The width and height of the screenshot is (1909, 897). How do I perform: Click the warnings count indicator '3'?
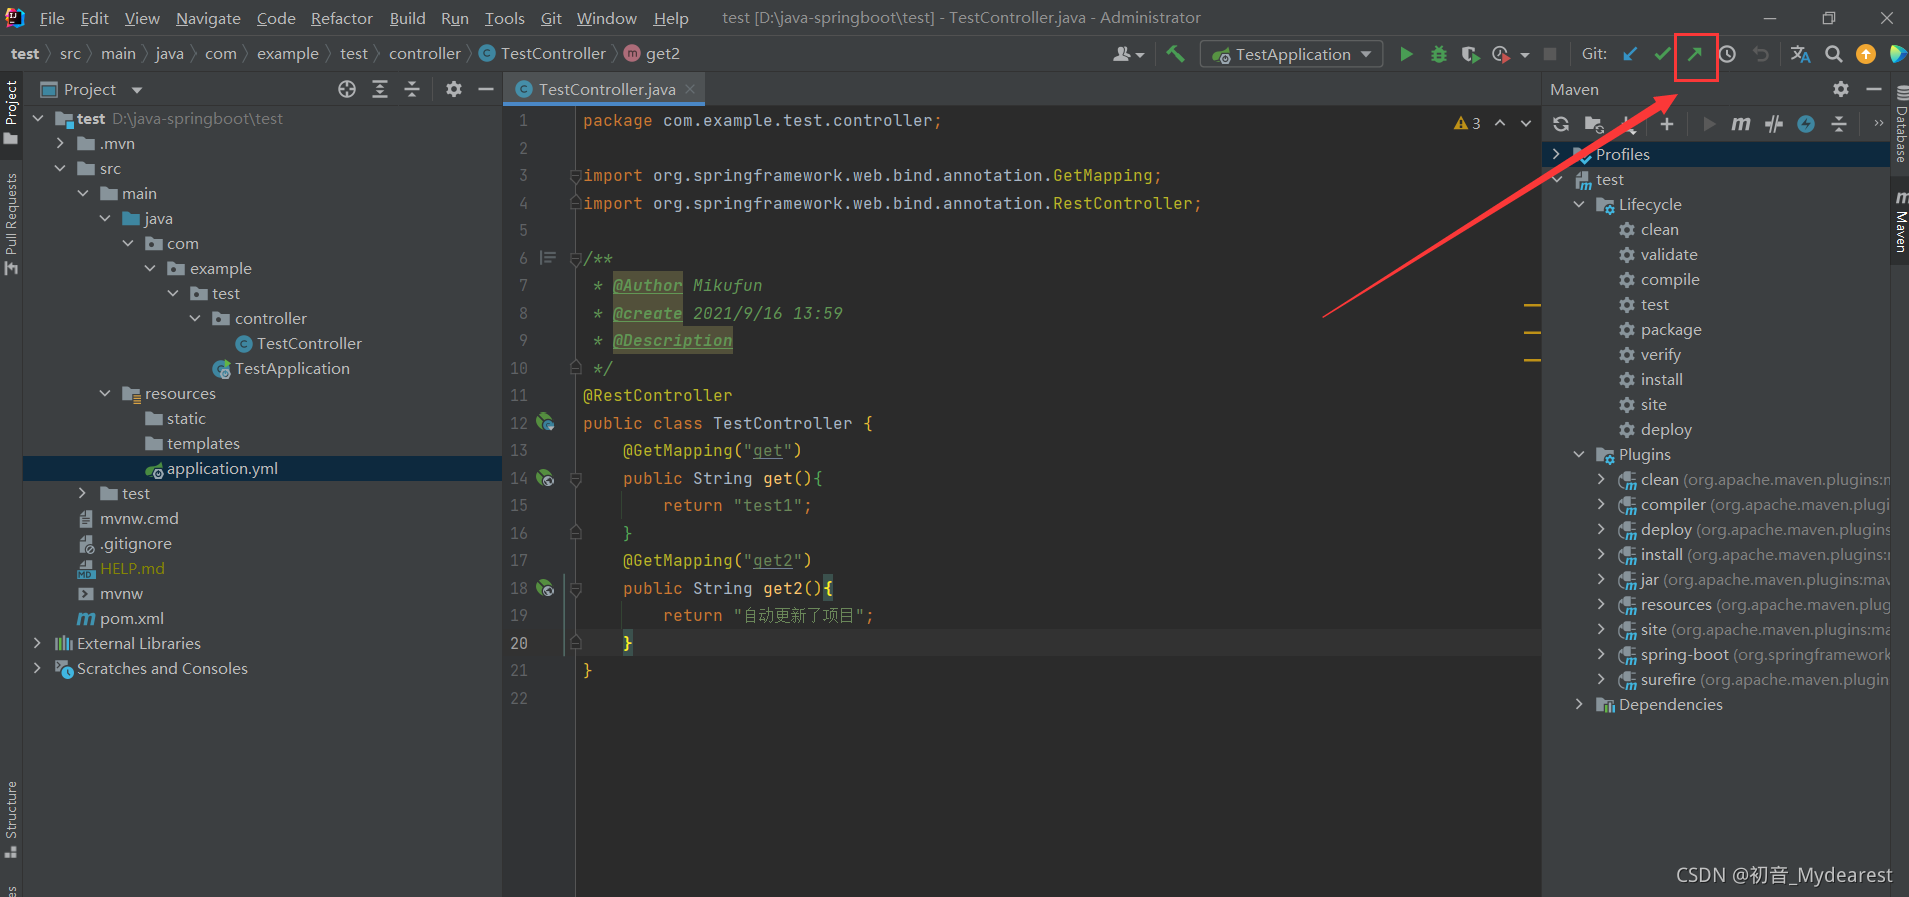point(1468,123)
